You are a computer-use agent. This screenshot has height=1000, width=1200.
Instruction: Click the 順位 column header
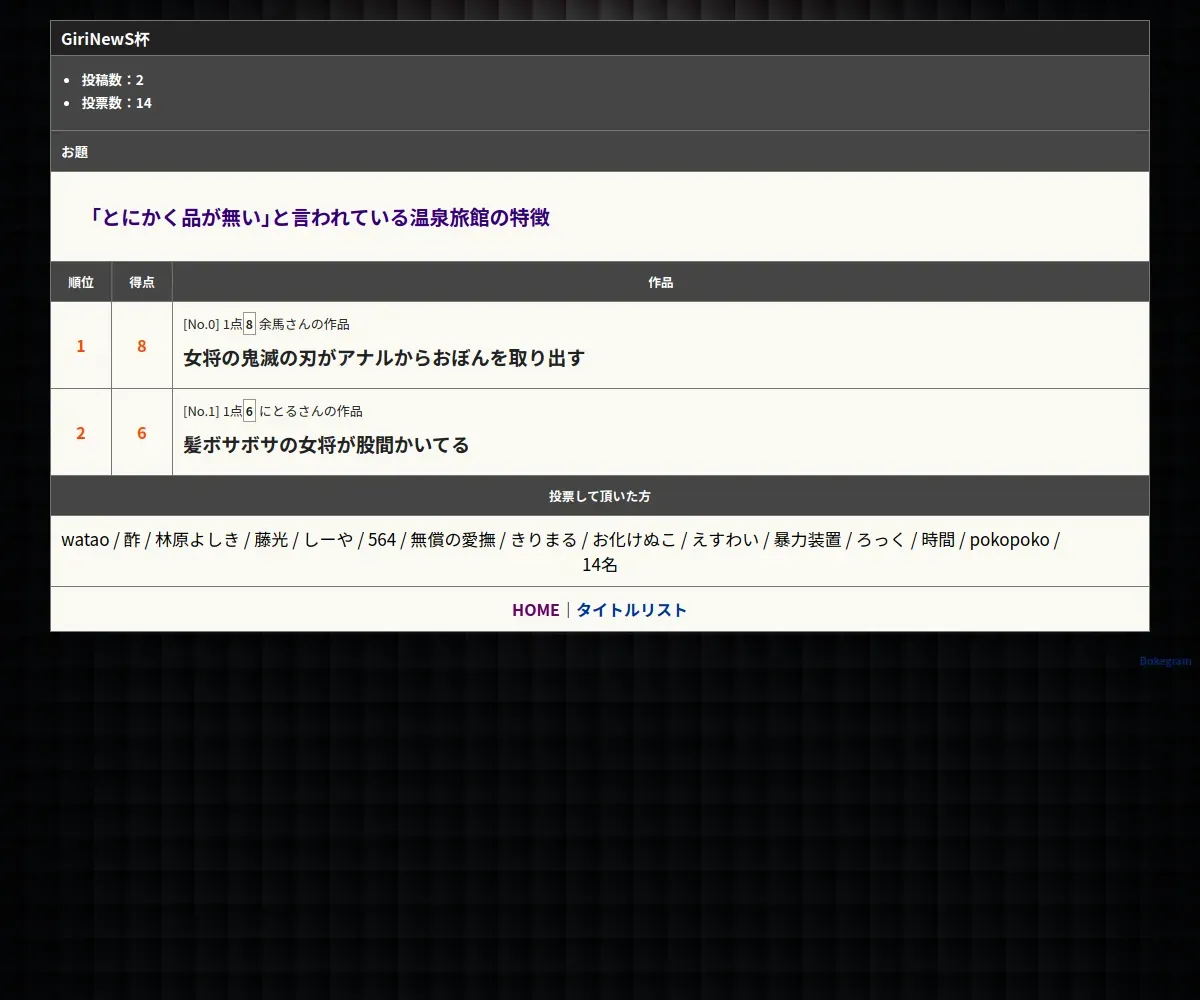pos(81,282)
